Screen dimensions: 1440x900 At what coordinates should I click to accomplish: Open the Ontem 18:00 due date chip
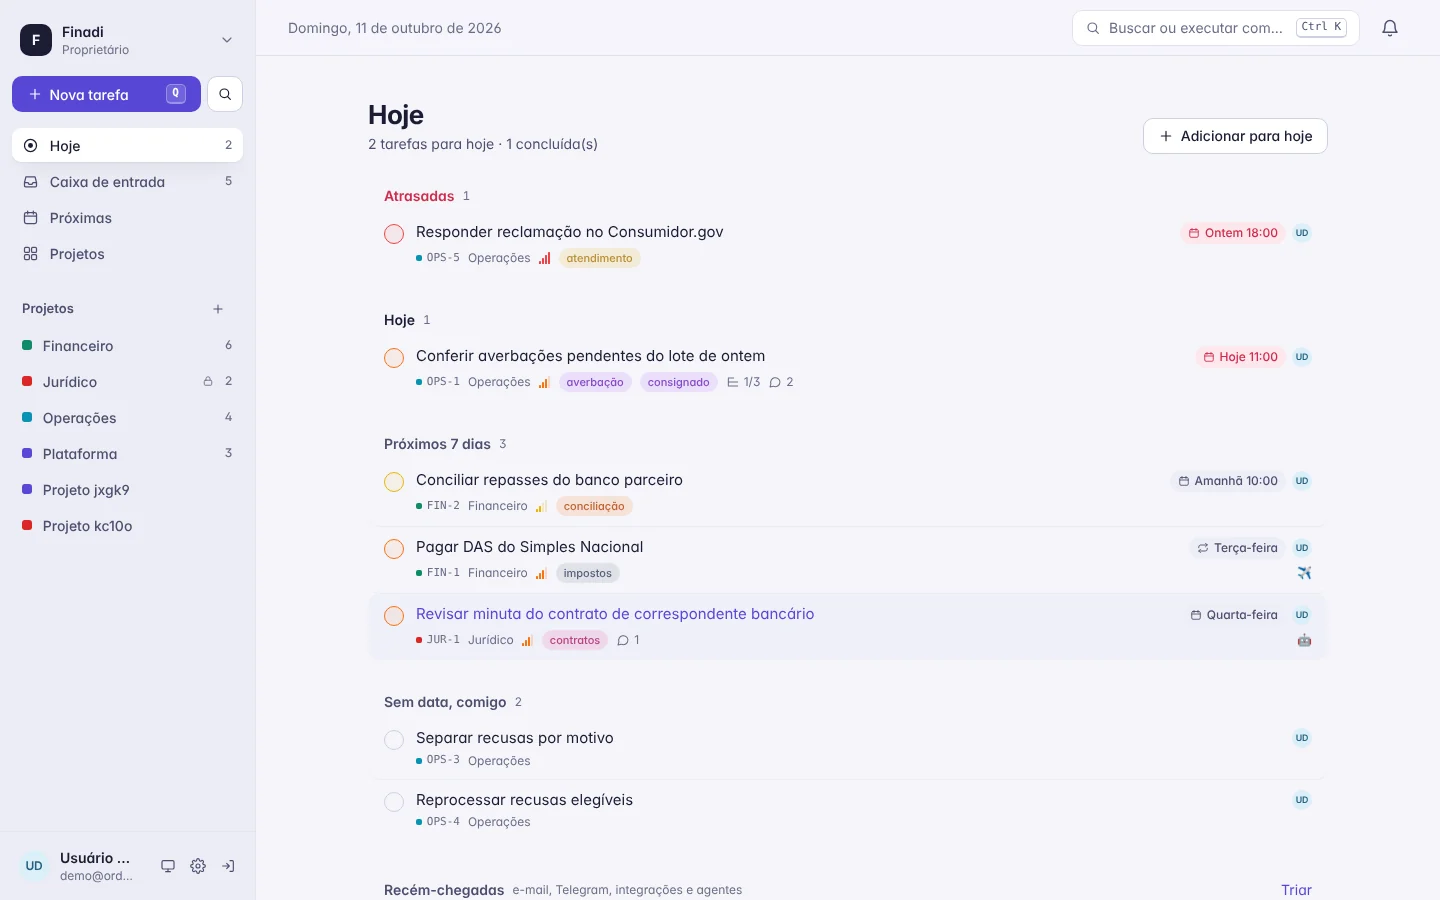tap(1233, 233)
